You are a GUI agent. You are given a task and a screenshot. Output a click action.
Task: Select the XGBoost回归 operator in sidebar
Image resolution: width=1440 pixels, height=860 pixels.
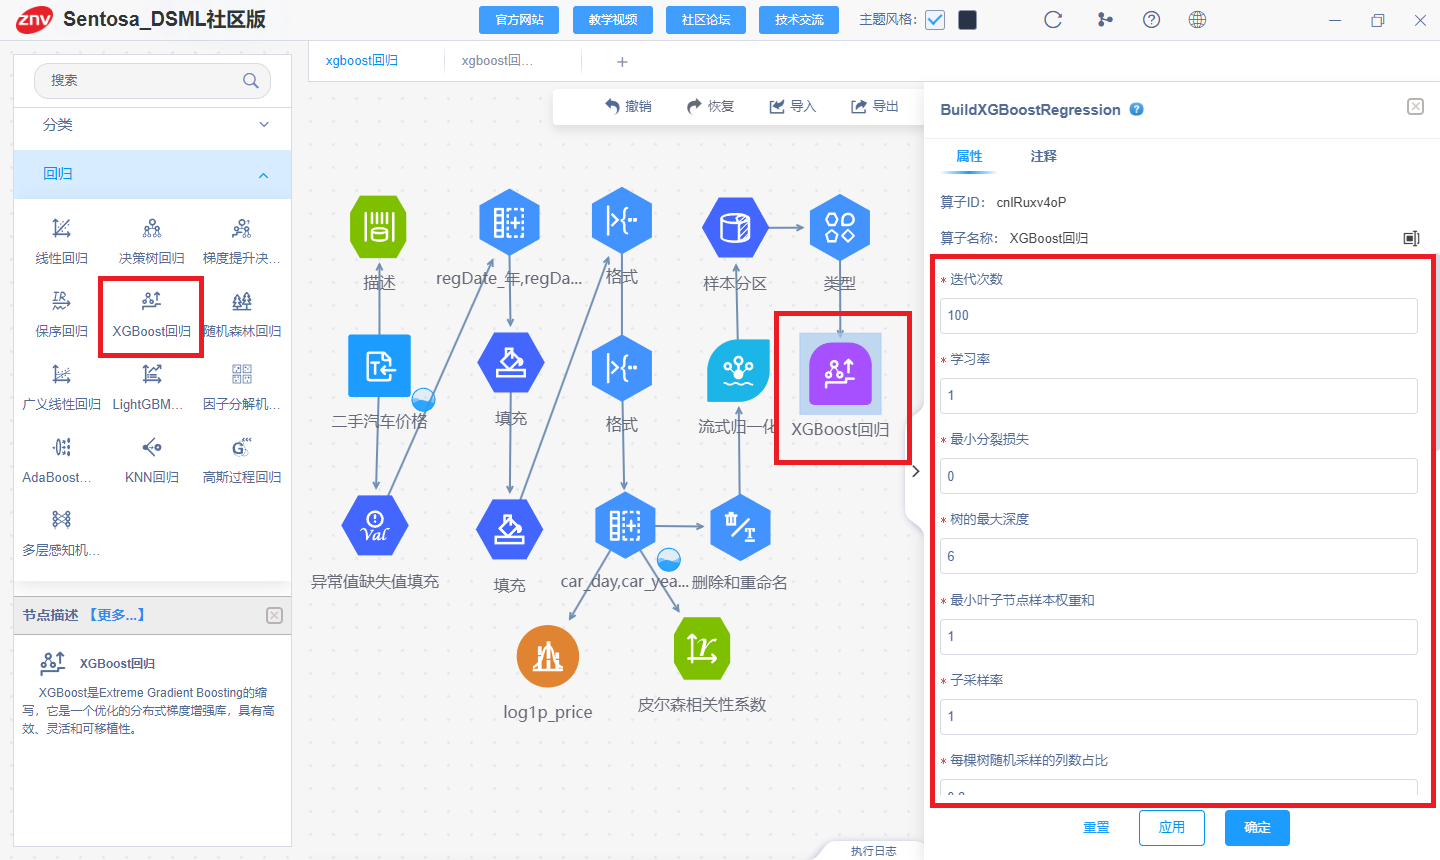[152, 301]
